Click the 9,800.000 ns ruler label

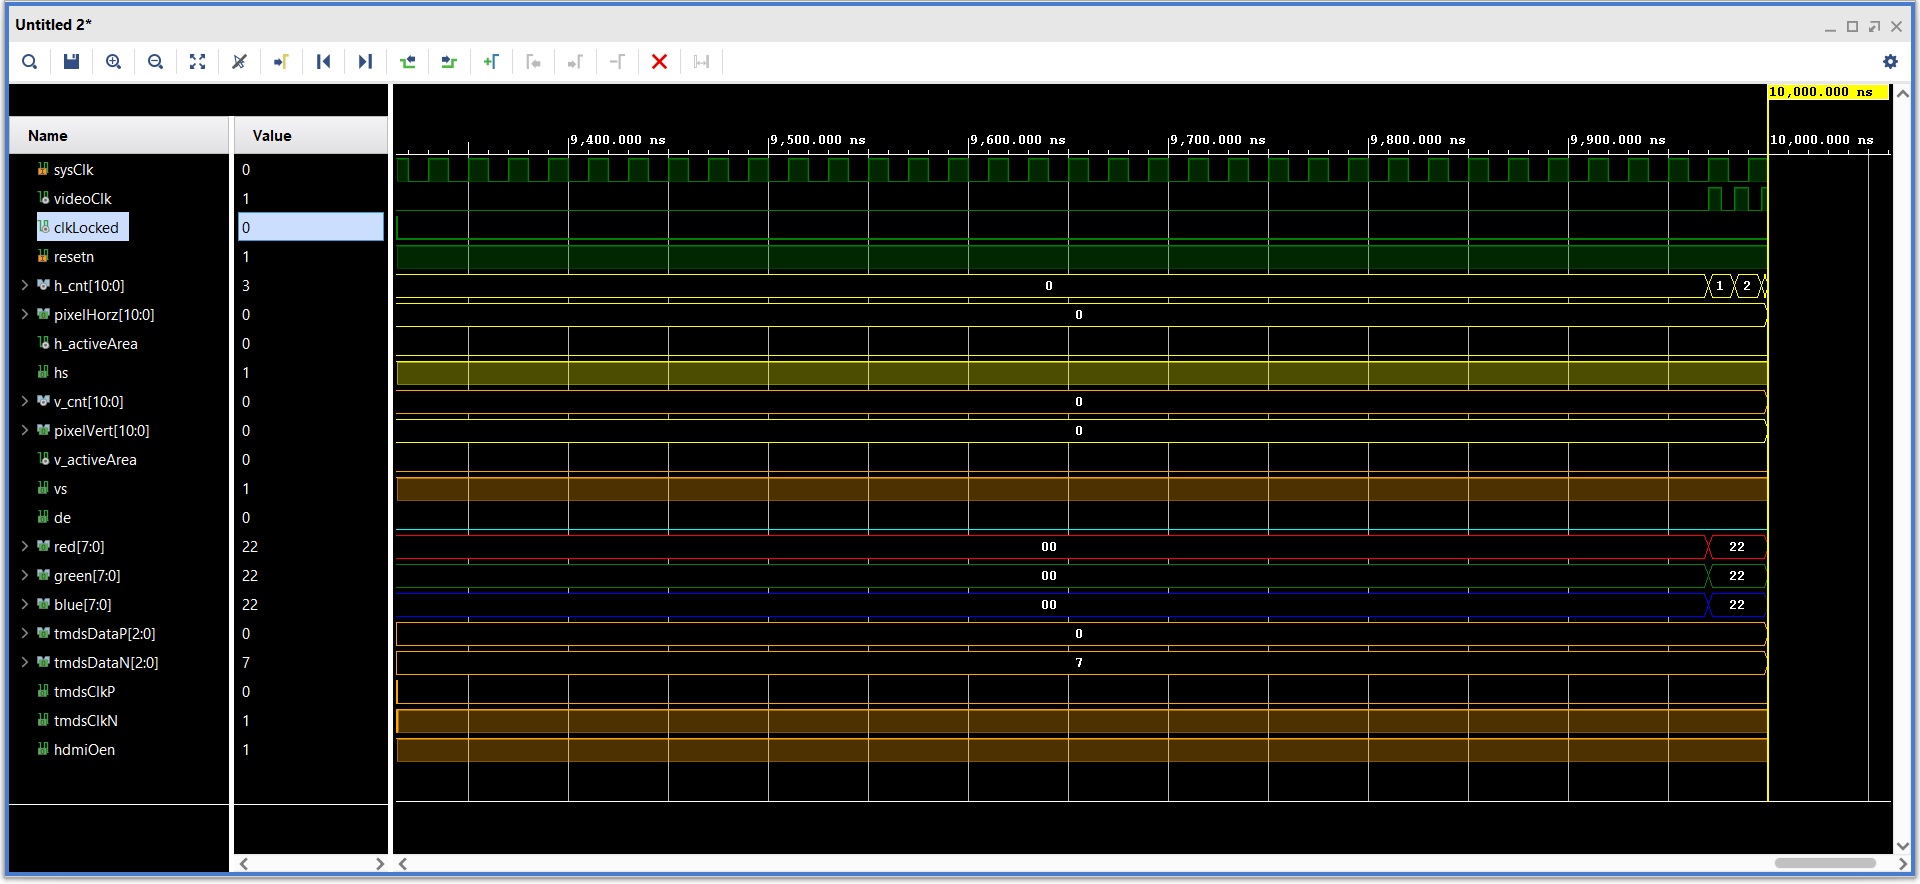click(1417, 140)
